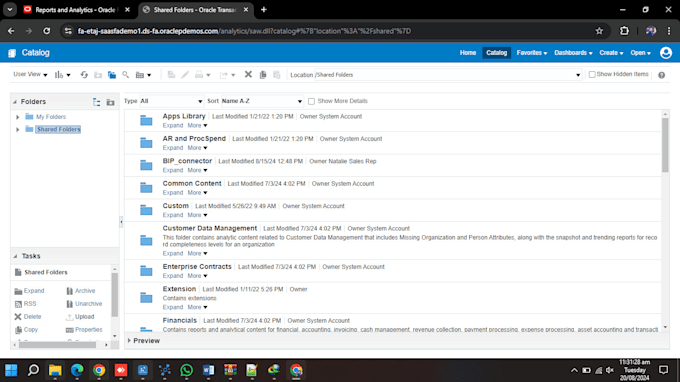This screenshot has height=382, width=680.
Task: Open the Open menu in header
Action: tap(641, 52)
